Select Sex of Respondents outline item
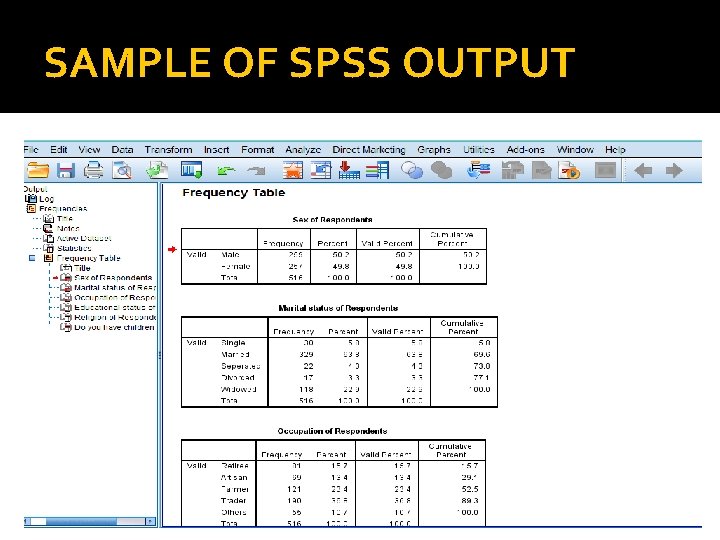The height and width of the screenshot is (540, 720). pos(113,278)
